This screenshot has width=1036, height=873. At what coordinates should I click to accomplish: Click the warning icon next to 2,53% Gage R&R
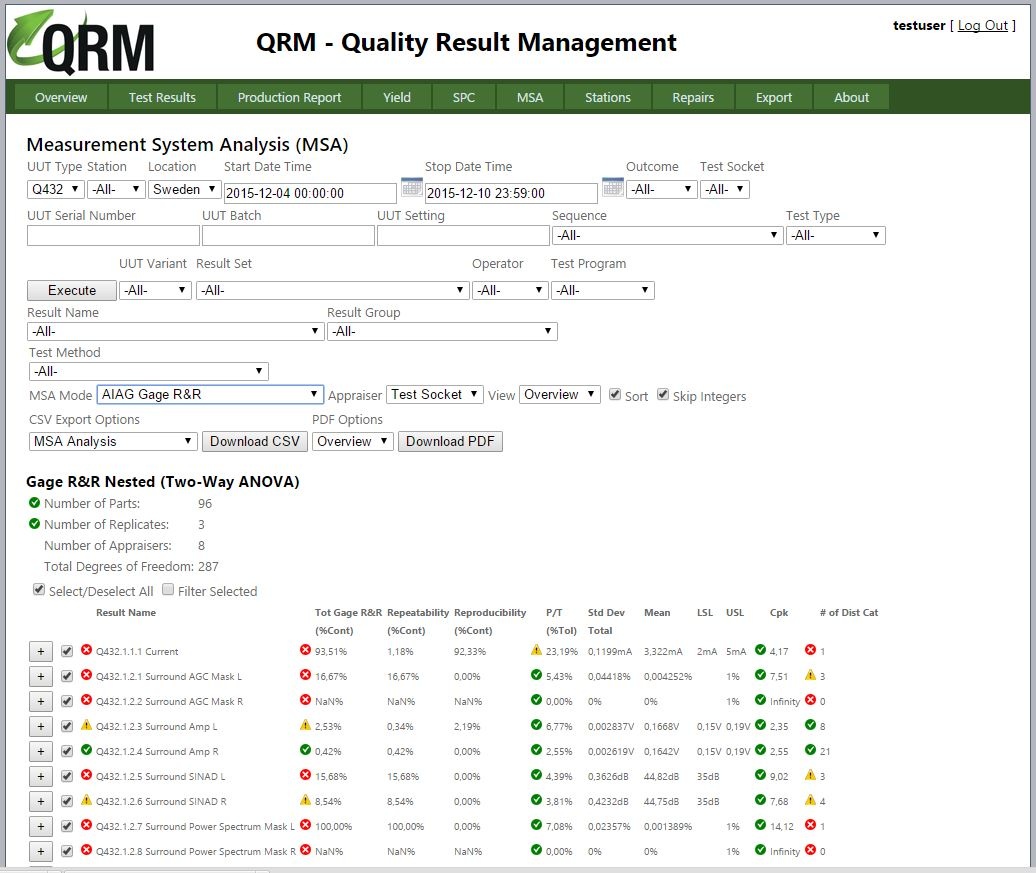pyautogui.click(x=305, y=725)
